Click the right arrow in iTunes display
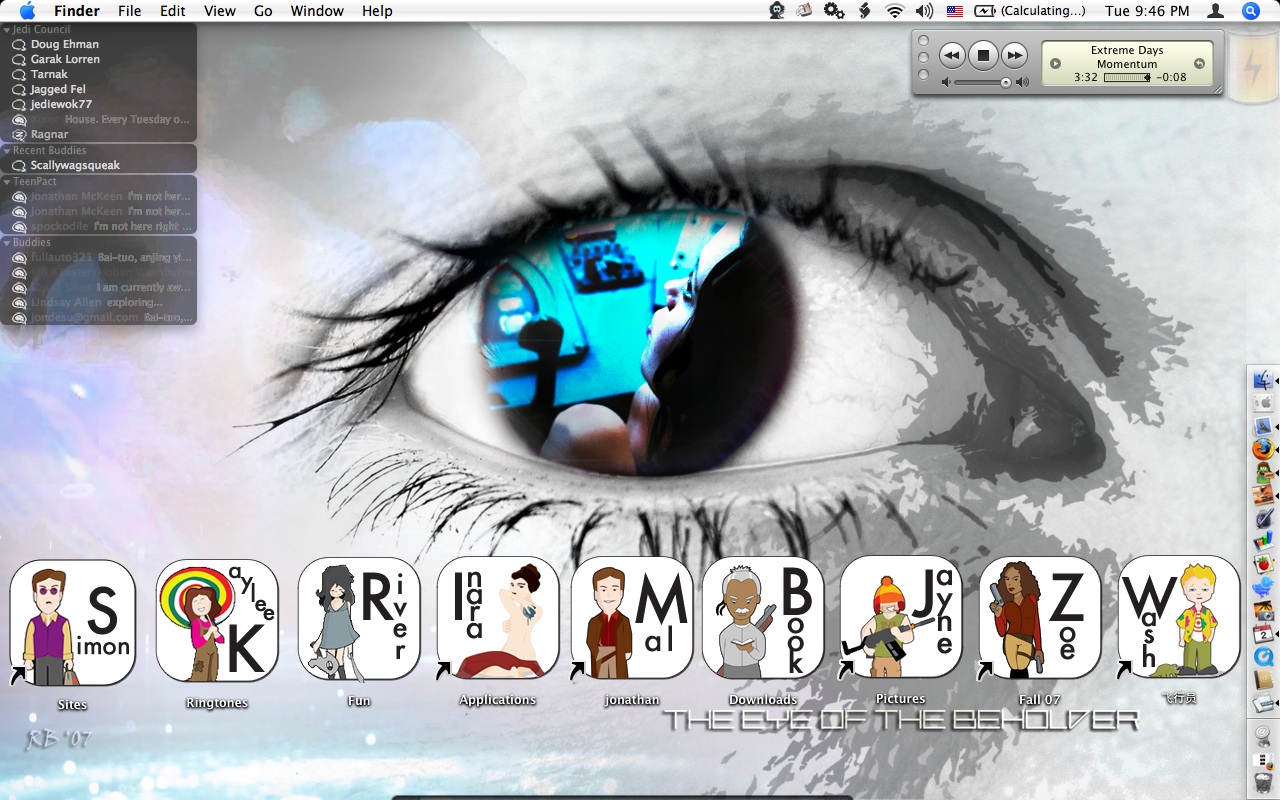 [x=1199, y=63]
